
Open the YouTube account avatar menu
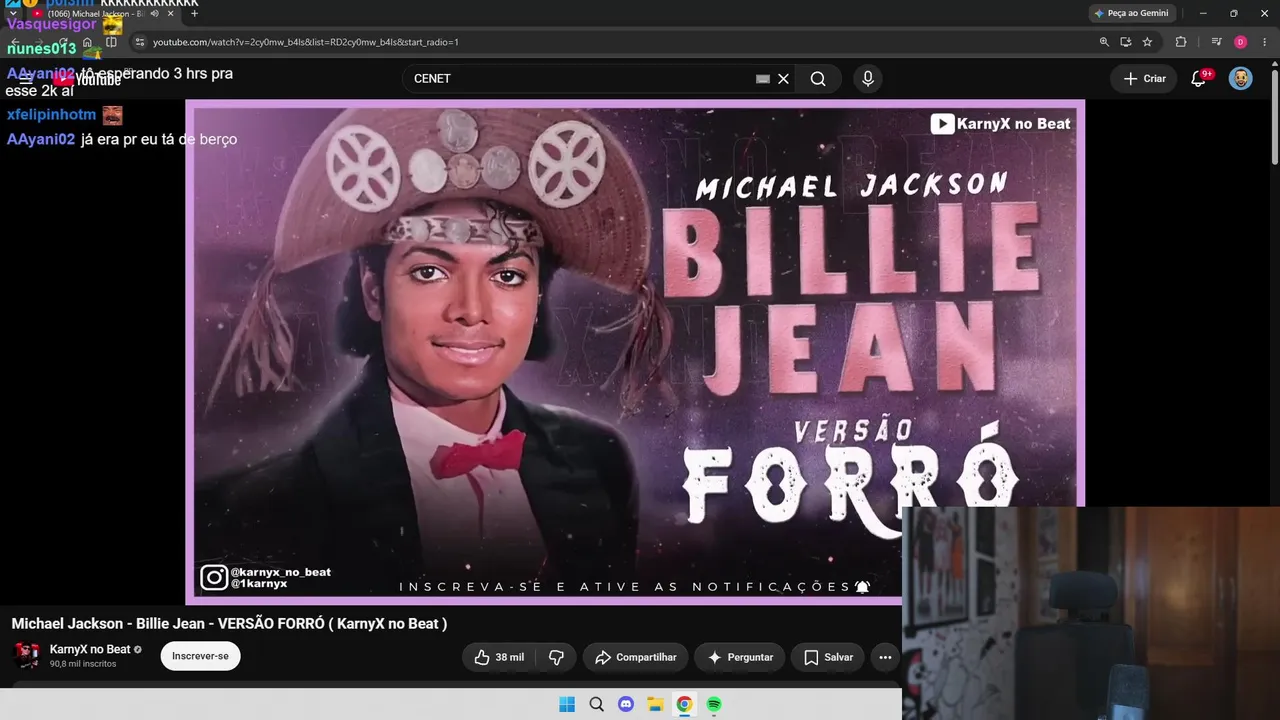(x=1241, y=79)
